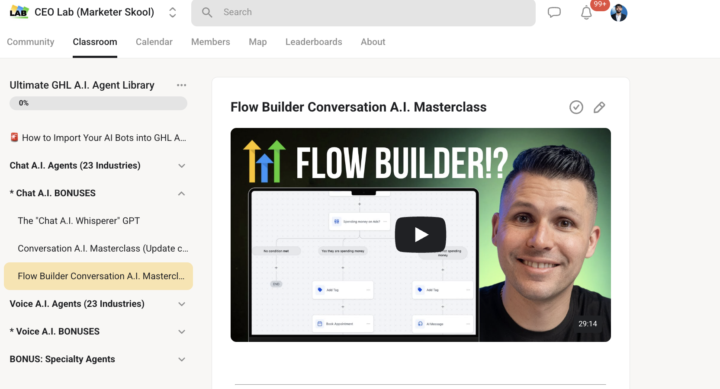Viewport: 720px width, 389px height.
Task: Click the Flow Builder Conversation A.I. Masterclass heading
Action: coord(358,107)
